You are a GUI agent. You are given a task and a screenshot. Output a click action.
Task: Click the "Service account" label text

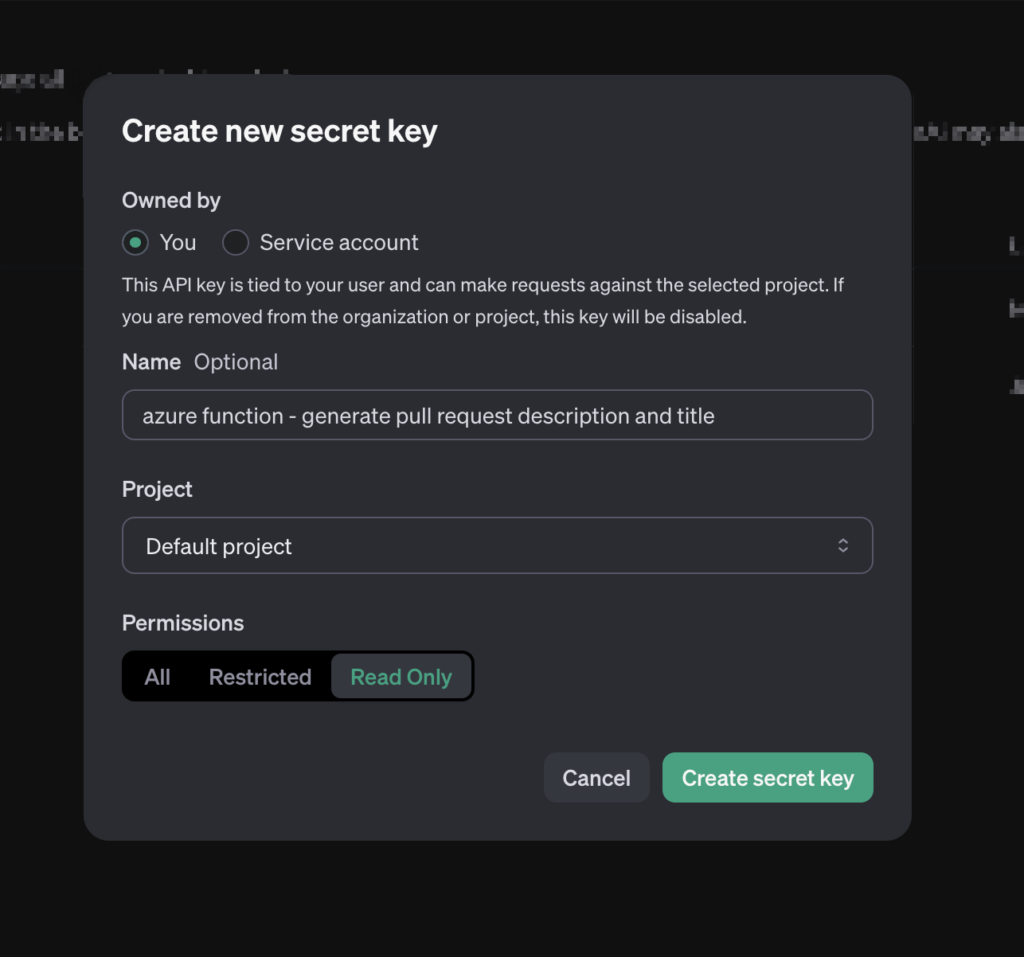pos(339,242)
